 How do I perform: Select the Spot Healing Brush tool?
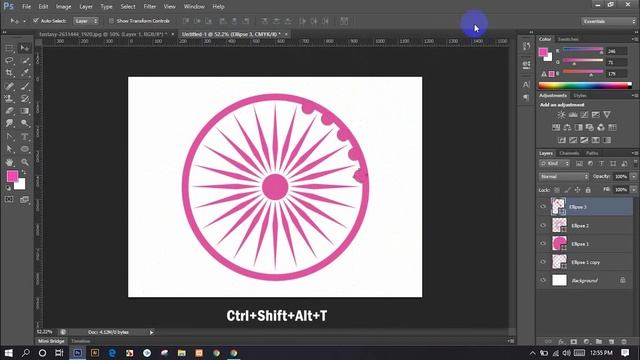click(x=9, y=86)
